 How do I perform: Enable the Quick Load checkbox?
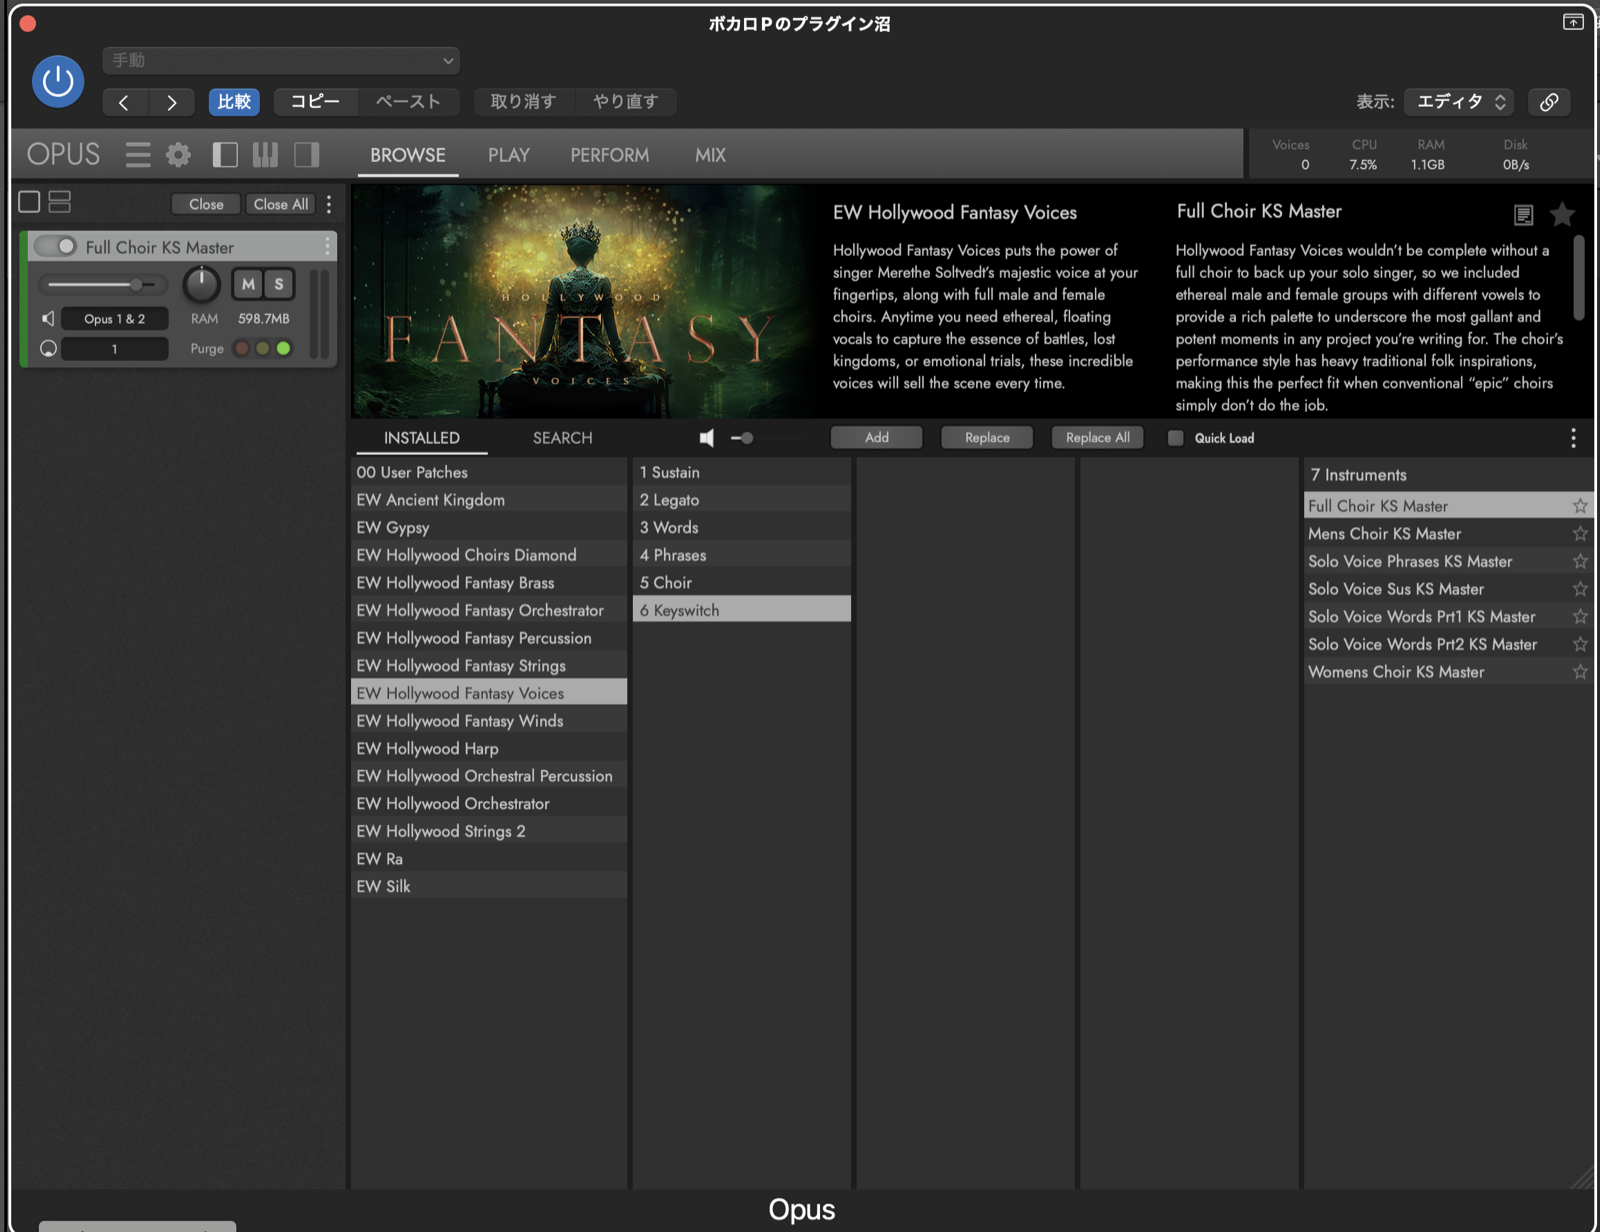(1176, 438)
